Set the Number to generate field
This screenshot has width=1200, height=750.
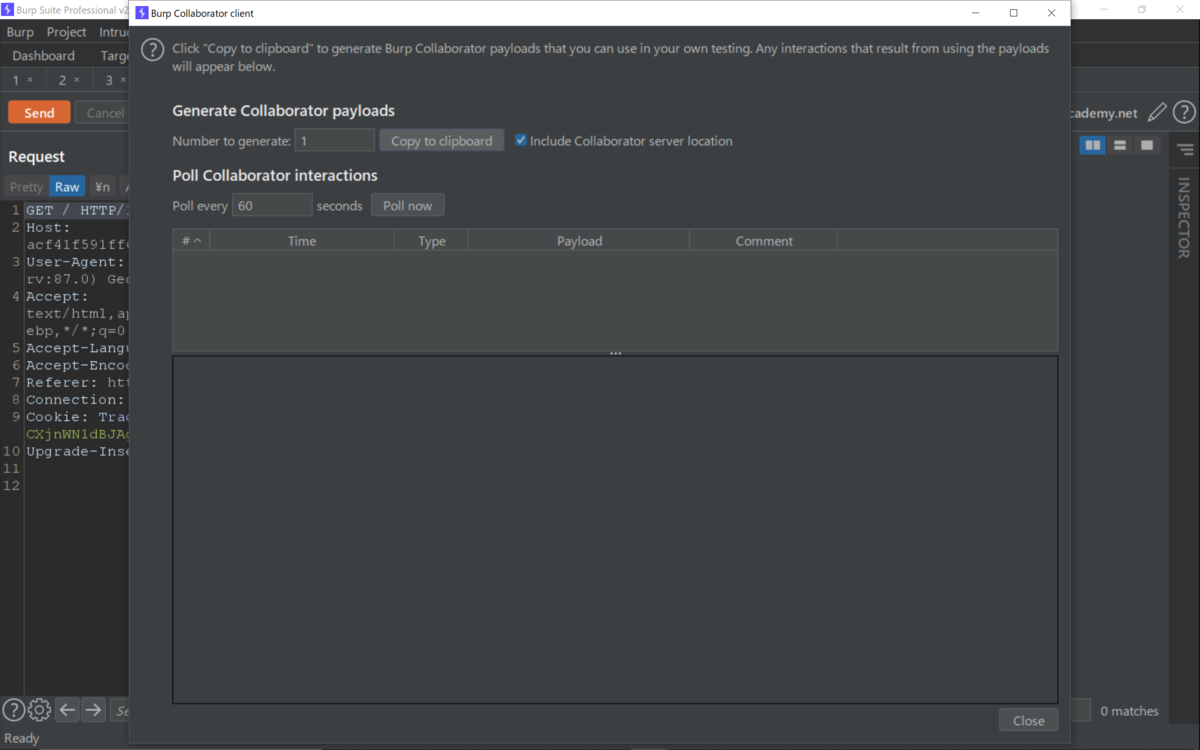(x=335, y=141)
